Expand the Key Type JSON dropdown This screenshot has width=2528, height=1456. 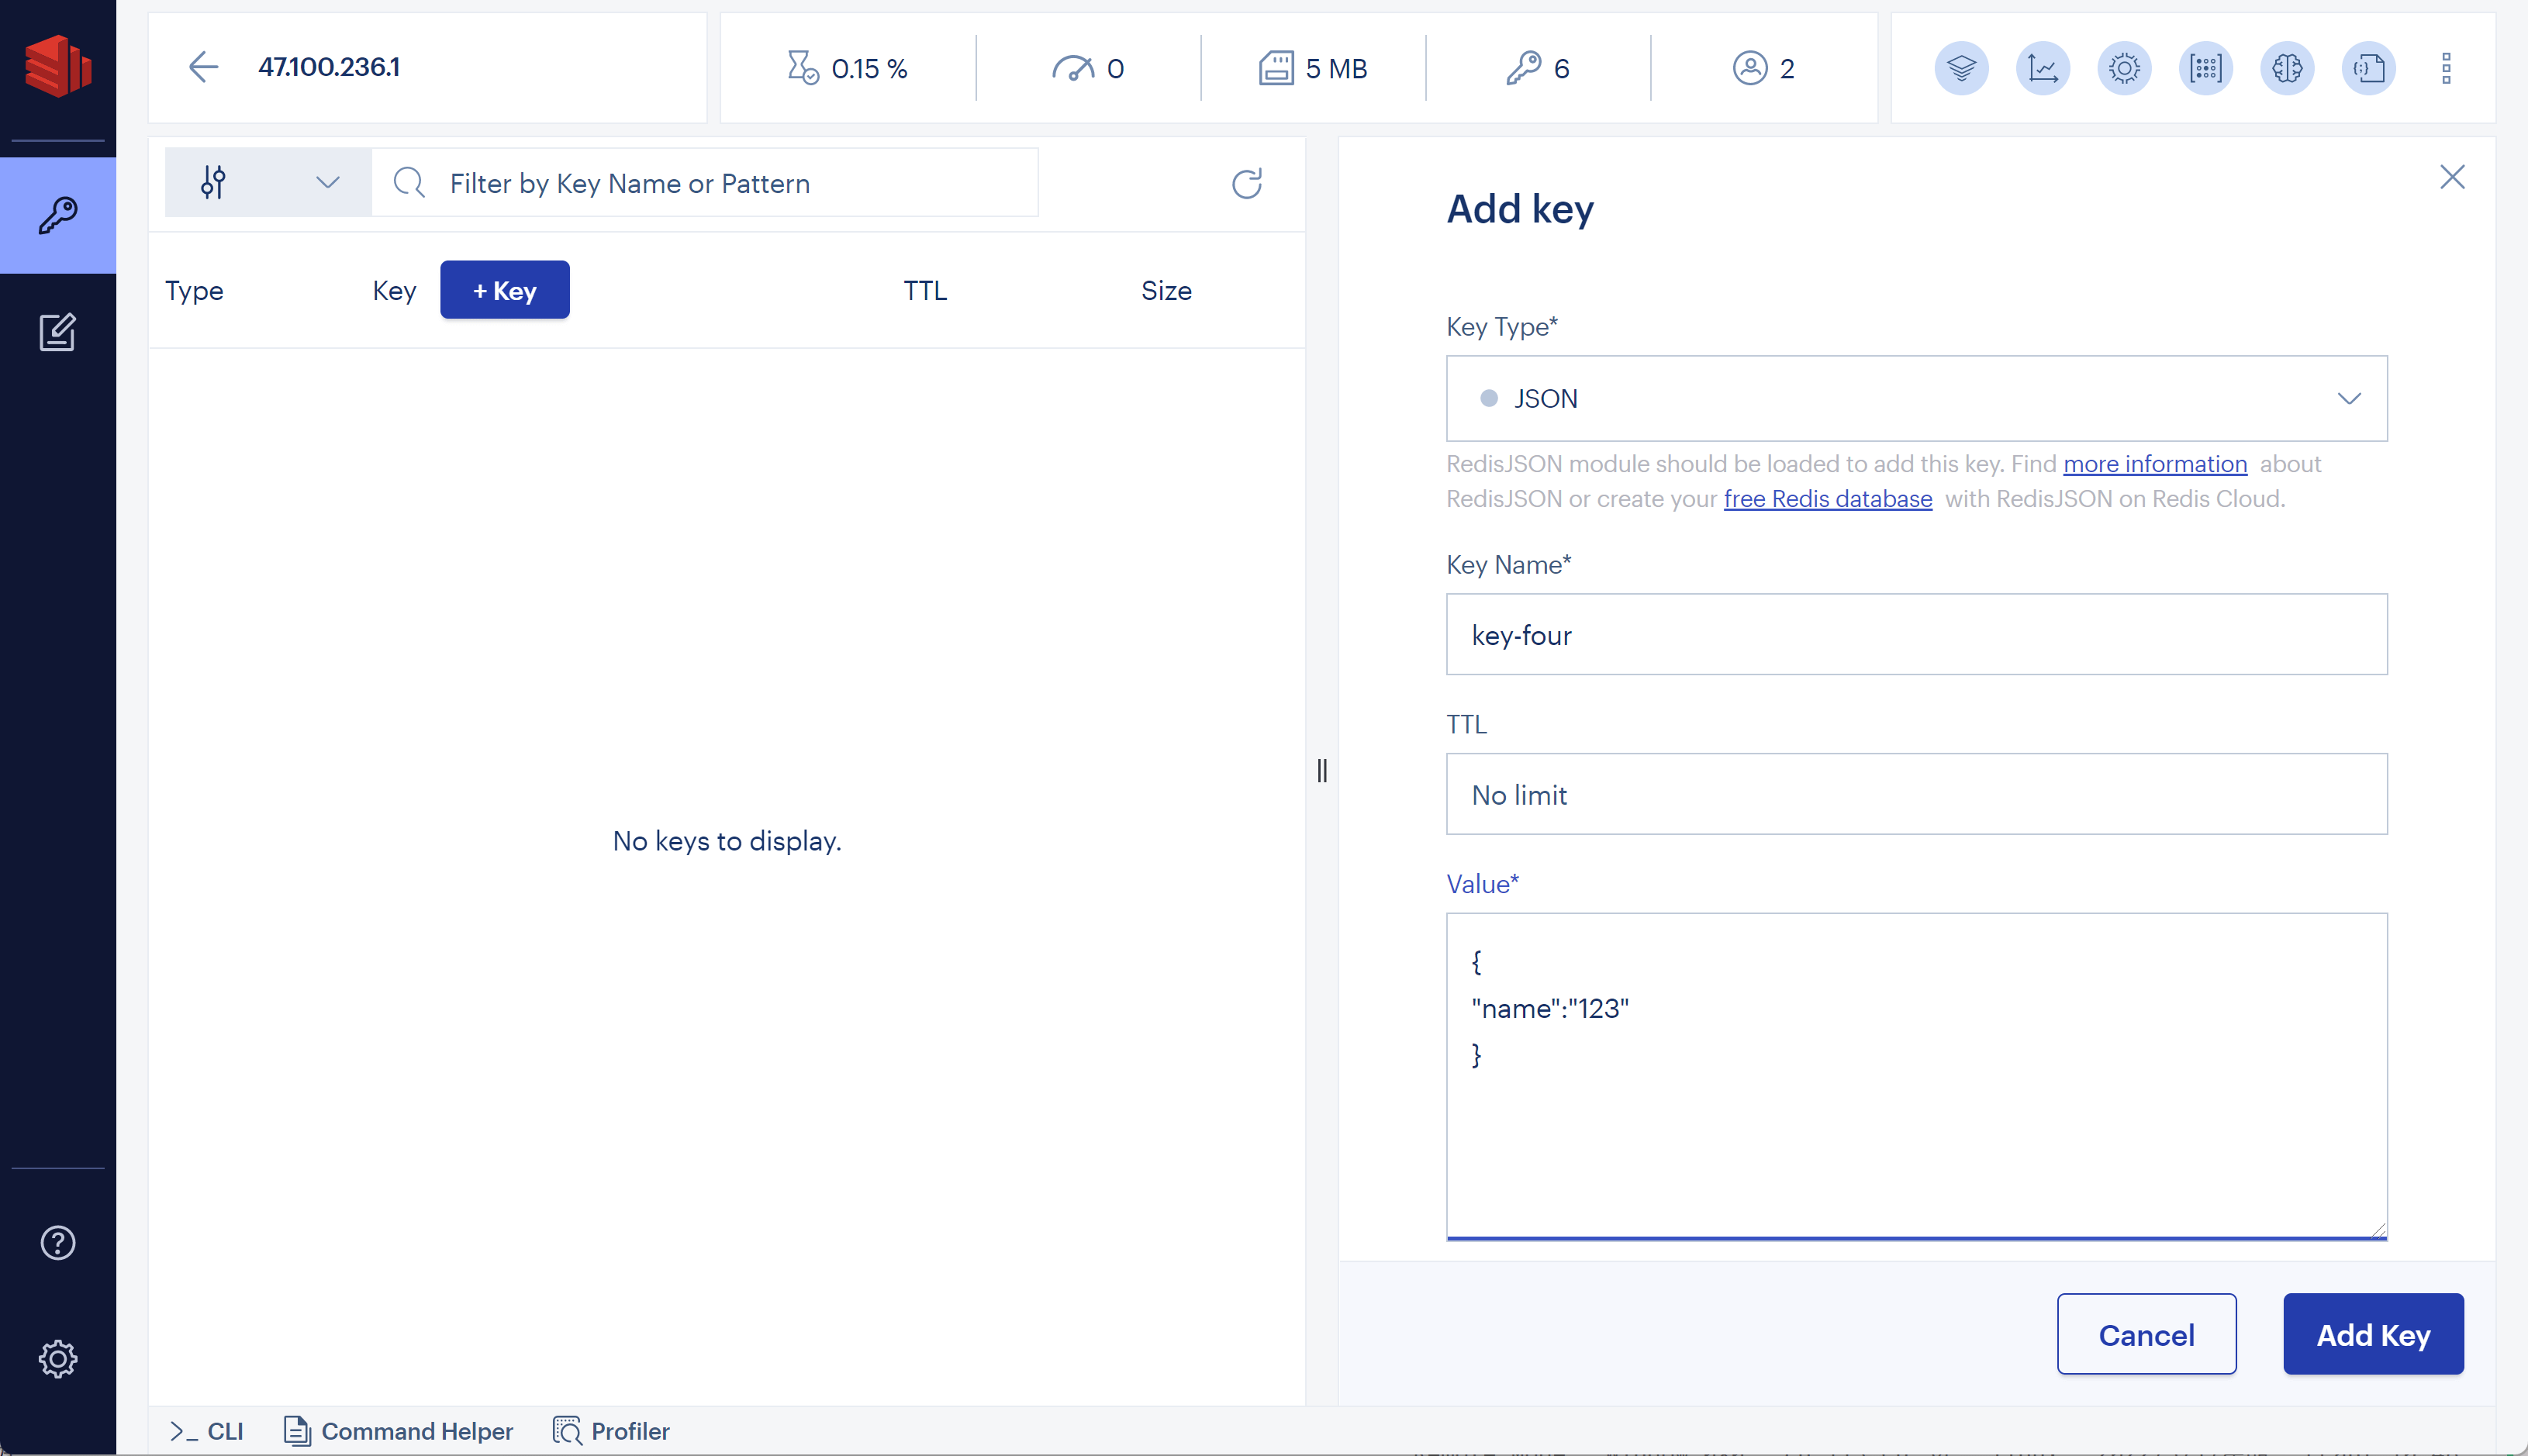tap(1916, 398)
